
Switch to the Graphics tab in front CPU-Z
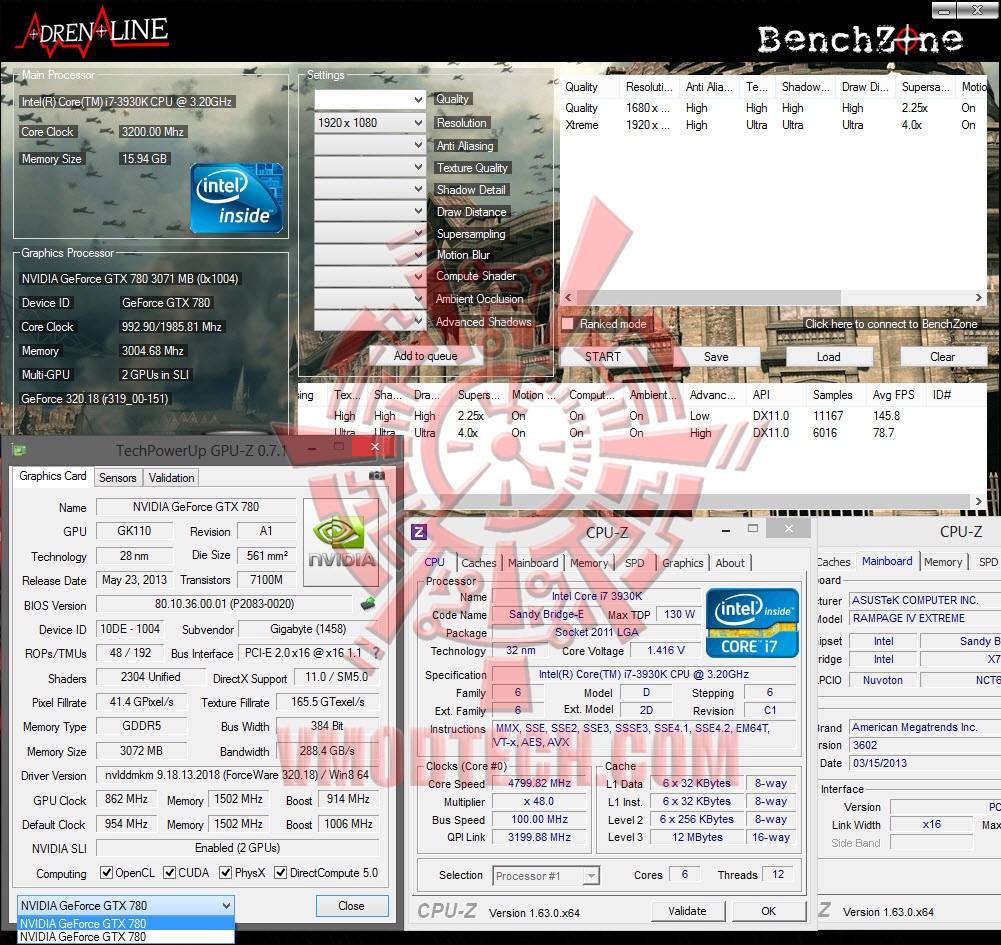682,563
